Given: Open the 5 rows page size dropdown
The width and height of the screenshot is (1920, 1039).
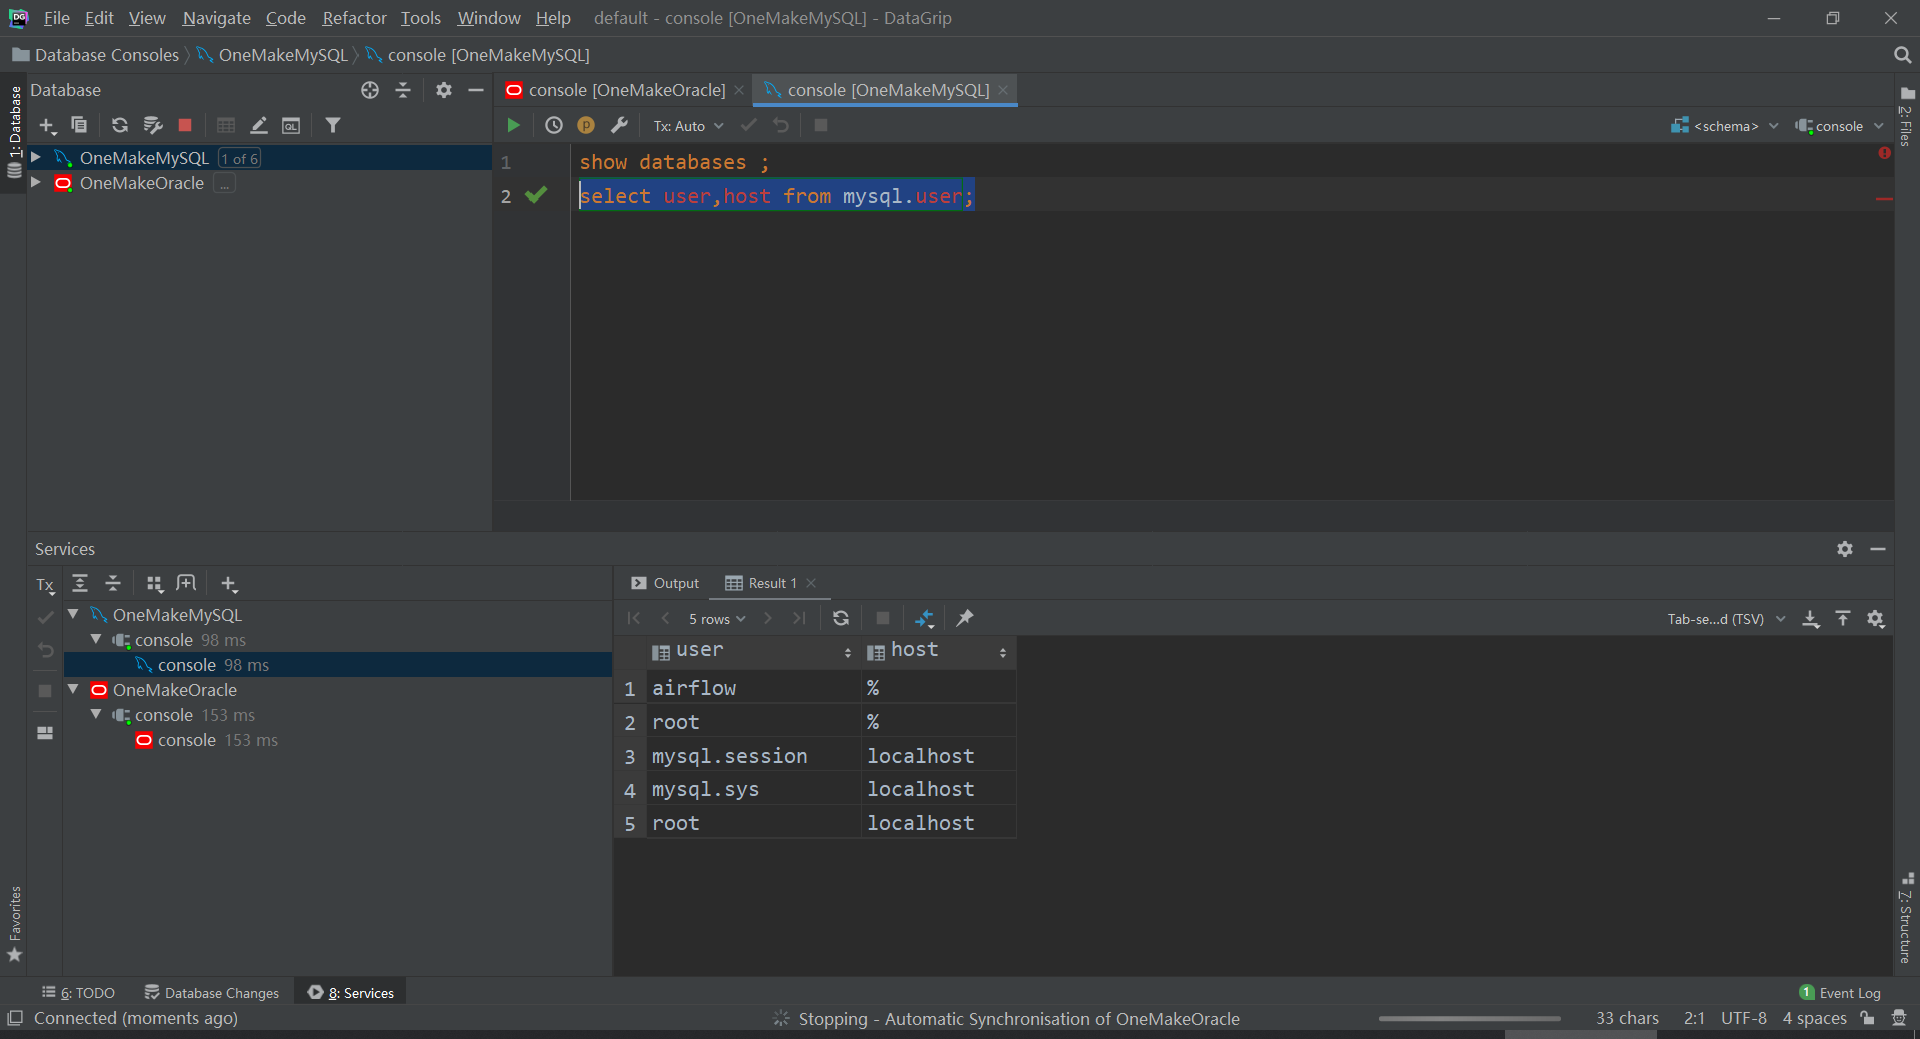Looking at the screenshot, I should tap(717, 619).
